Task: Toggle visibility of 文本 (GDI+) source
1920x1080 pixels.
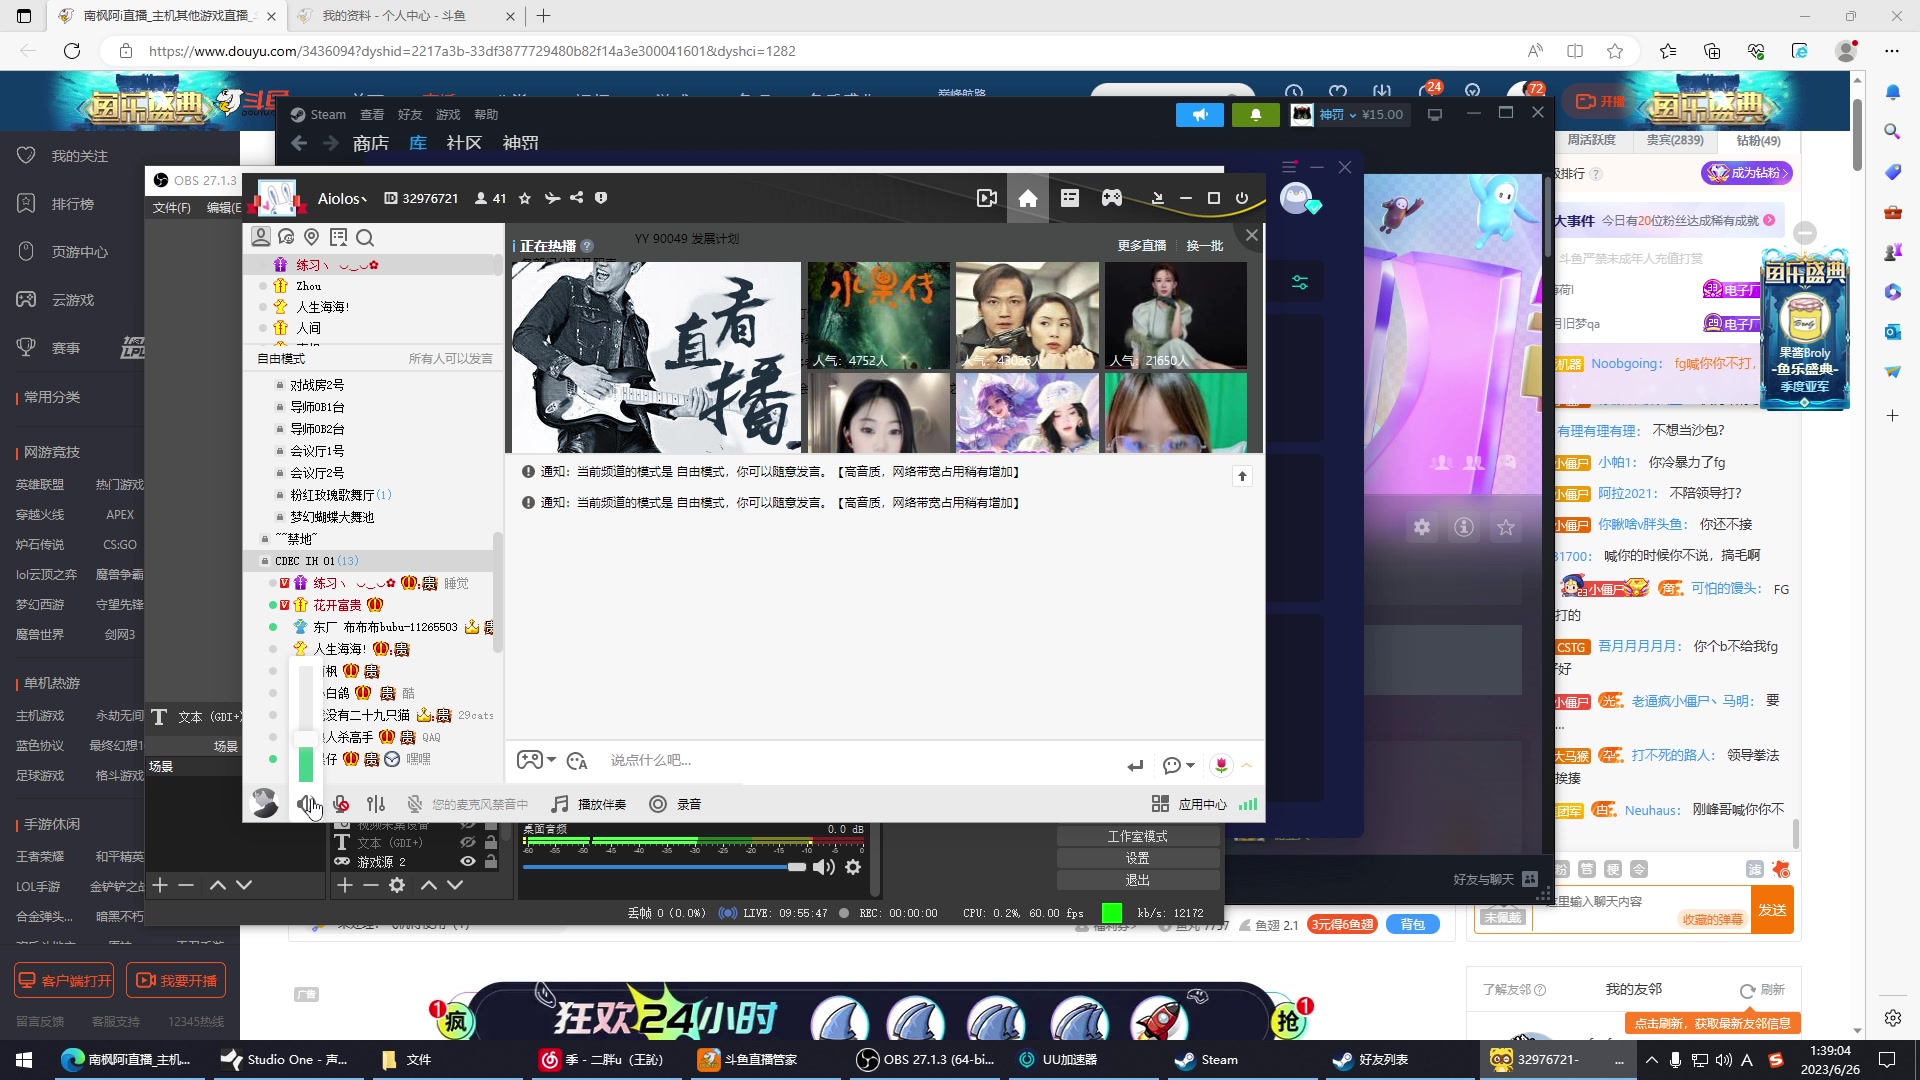Action: [467, 843]
